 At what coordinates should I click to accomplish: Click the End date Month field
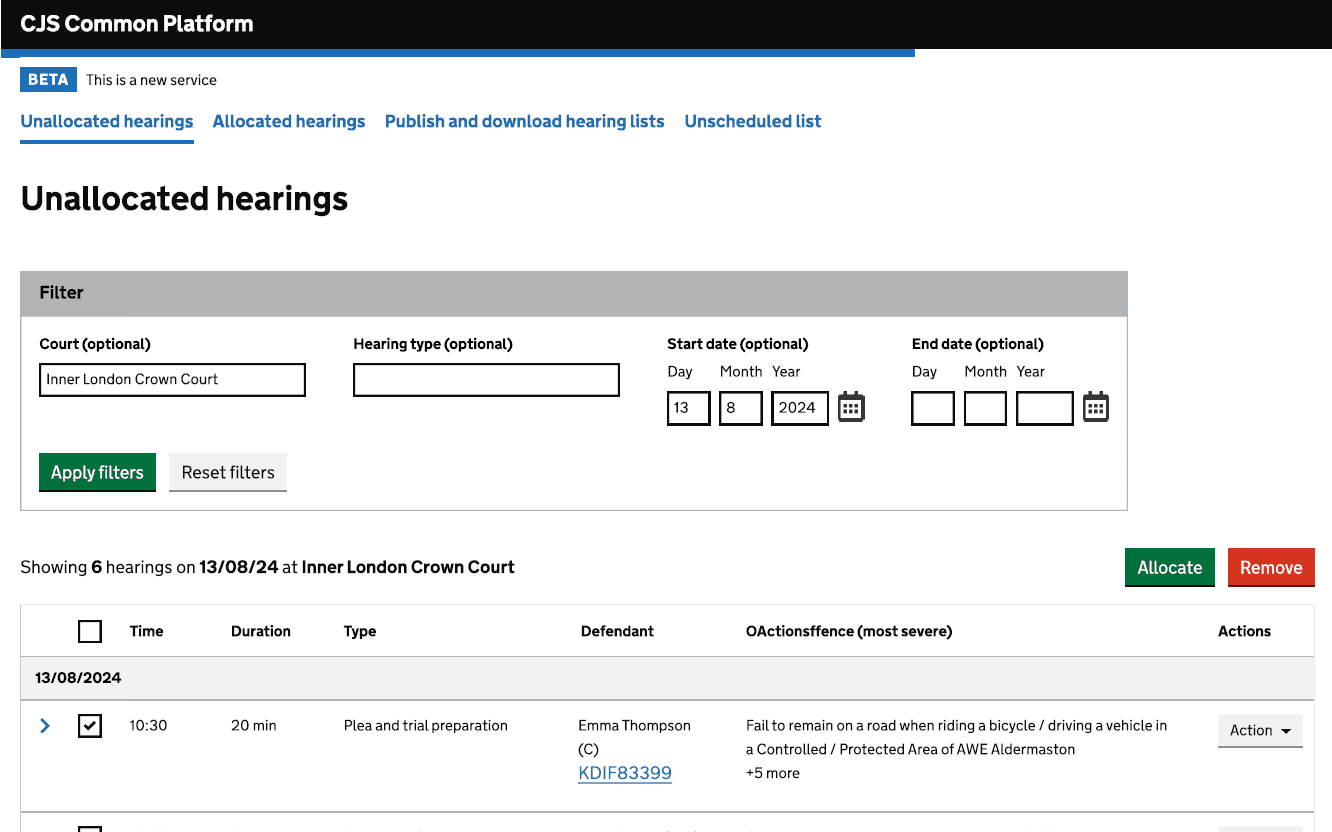pyautogui.click(x=985, y=408)
